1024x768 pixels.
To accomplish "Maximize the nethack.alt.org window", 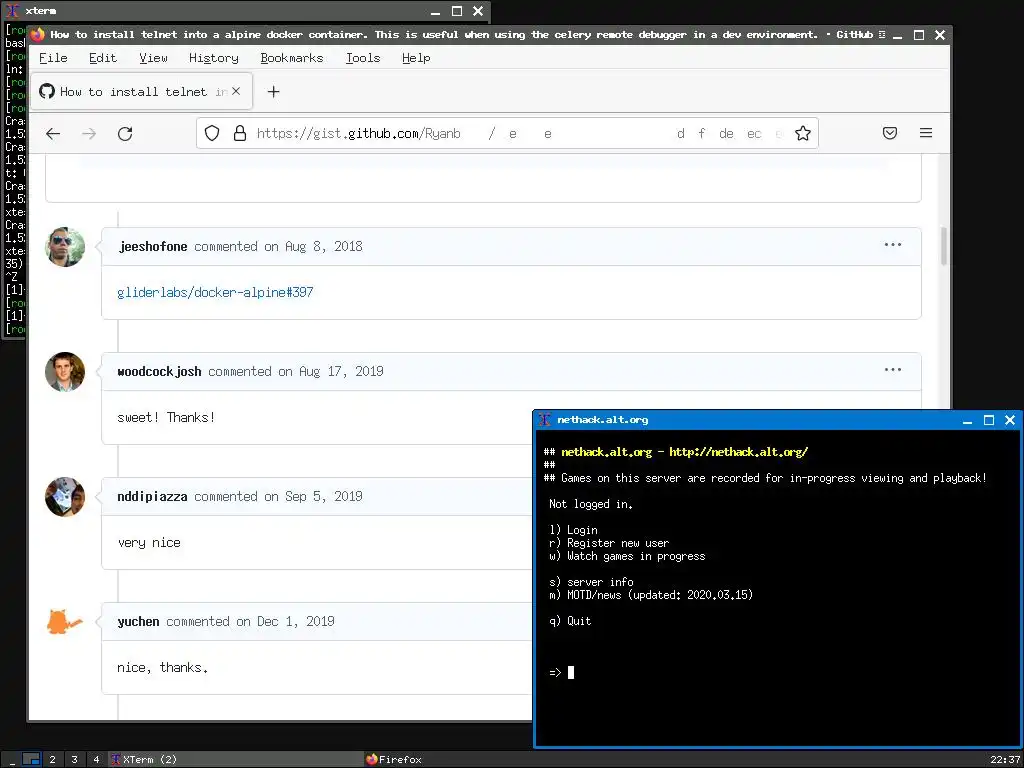I will (989, 420).
